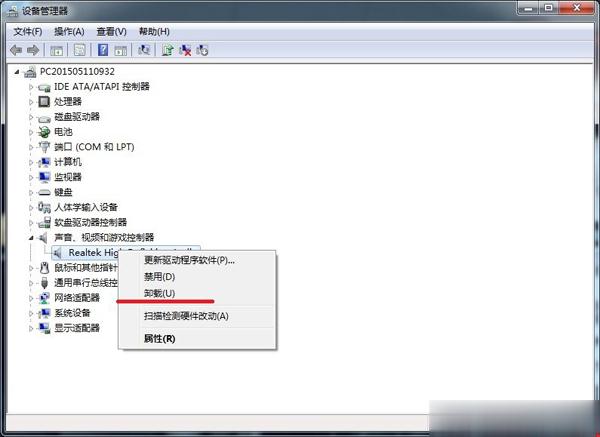Screen dimensions: 600x437
Task: Select the 磁盘驱动器 tree item
Action: pyautogui.click(x=75, y=117)
